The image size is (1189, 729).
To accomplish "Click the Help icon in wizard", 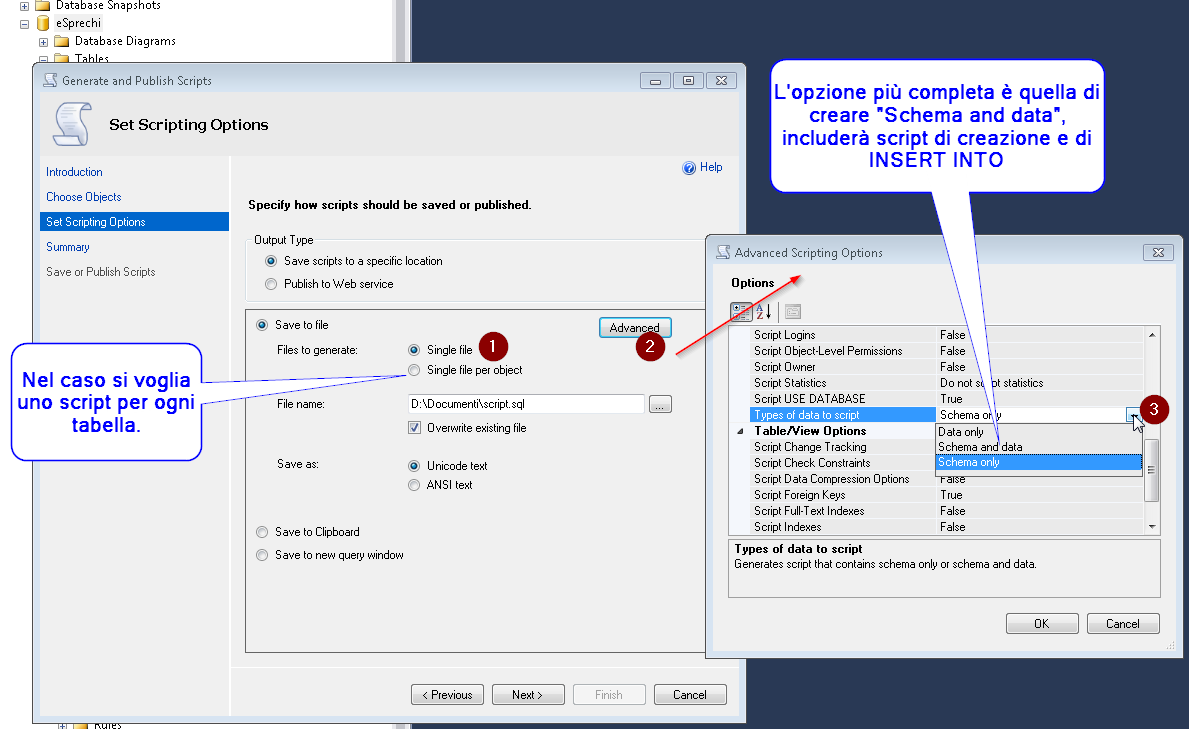I will (x=689, y=168).
